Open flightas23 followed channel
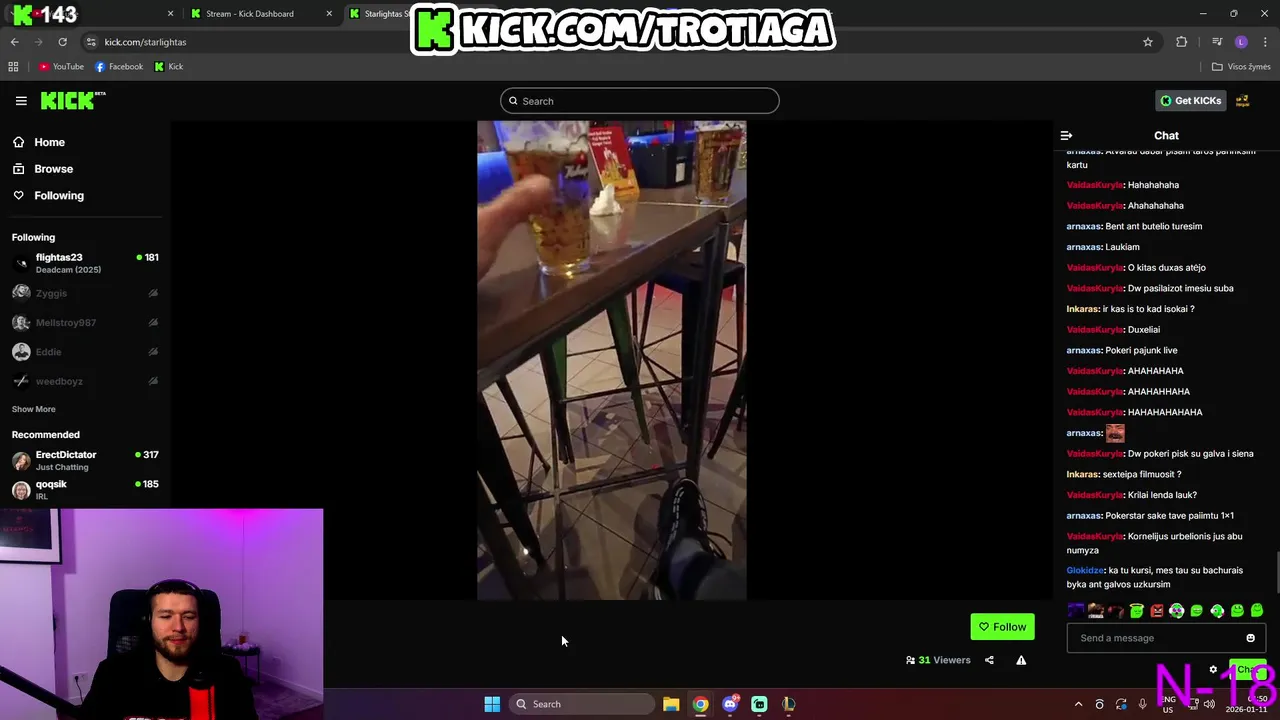The image size is (1280, 720). [x=86, y=263]
